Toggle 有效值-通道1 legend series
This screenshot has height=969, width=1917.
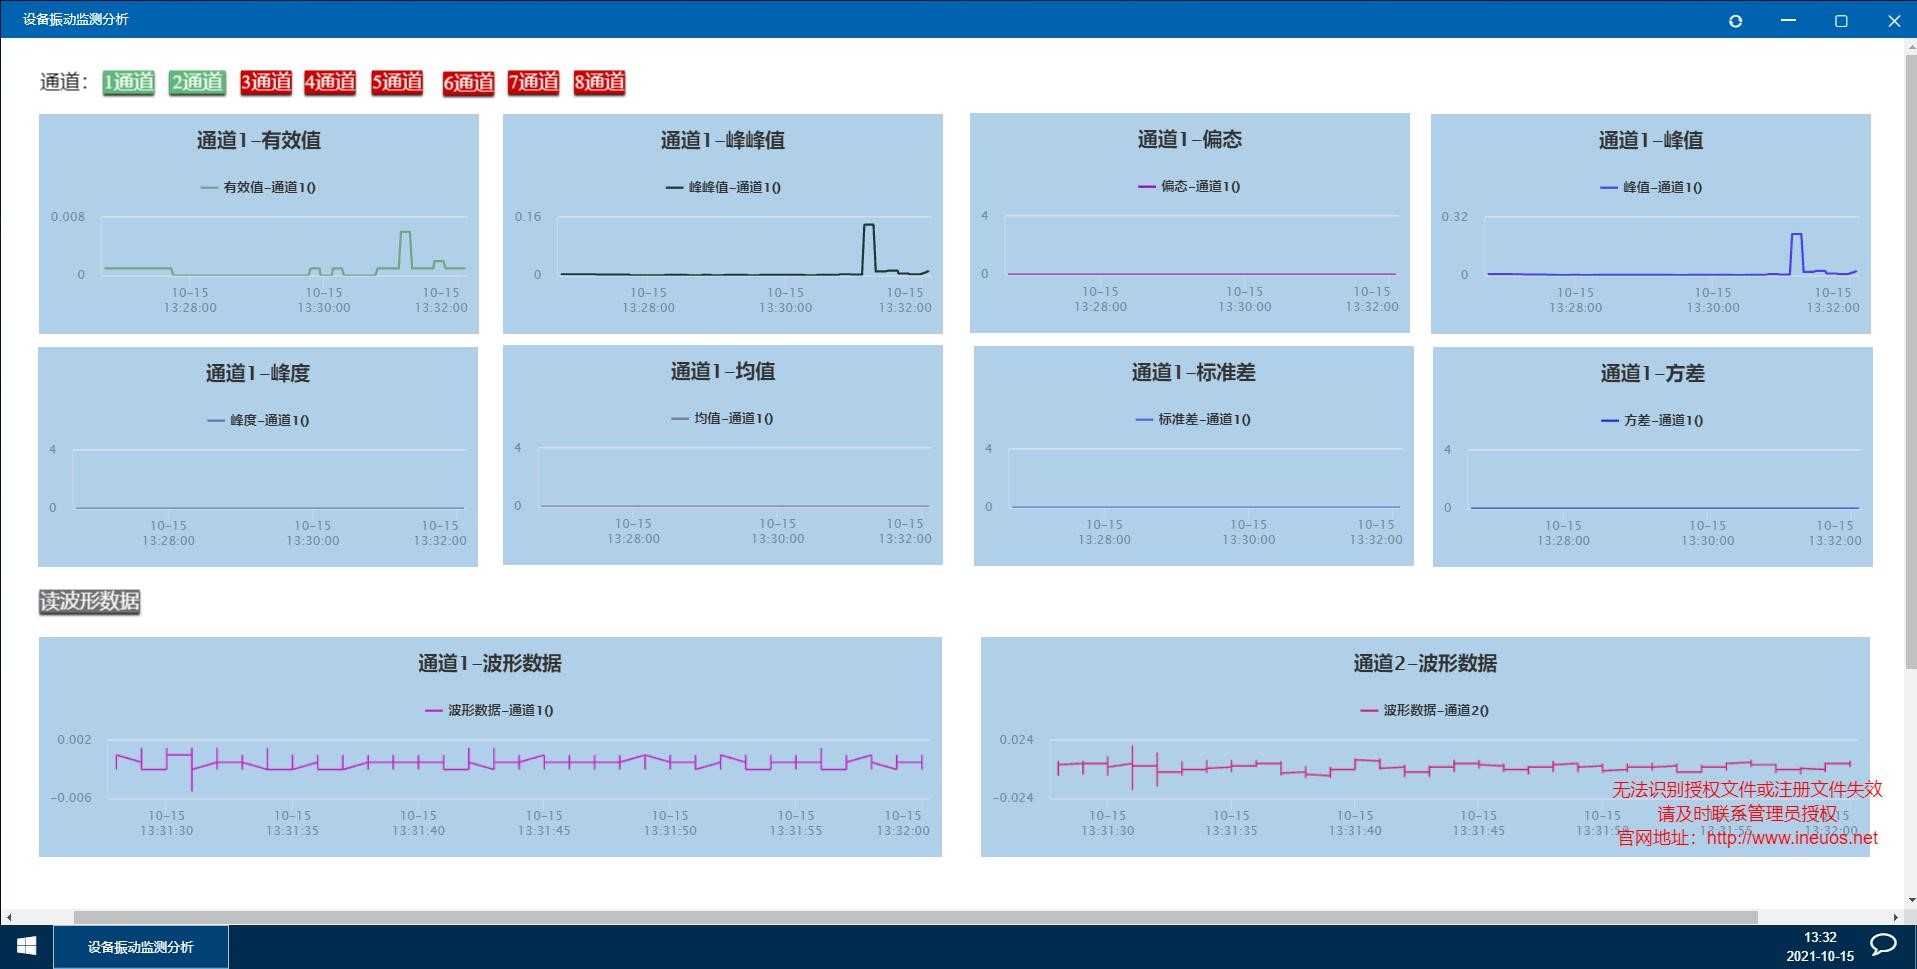tap(259, 187)
